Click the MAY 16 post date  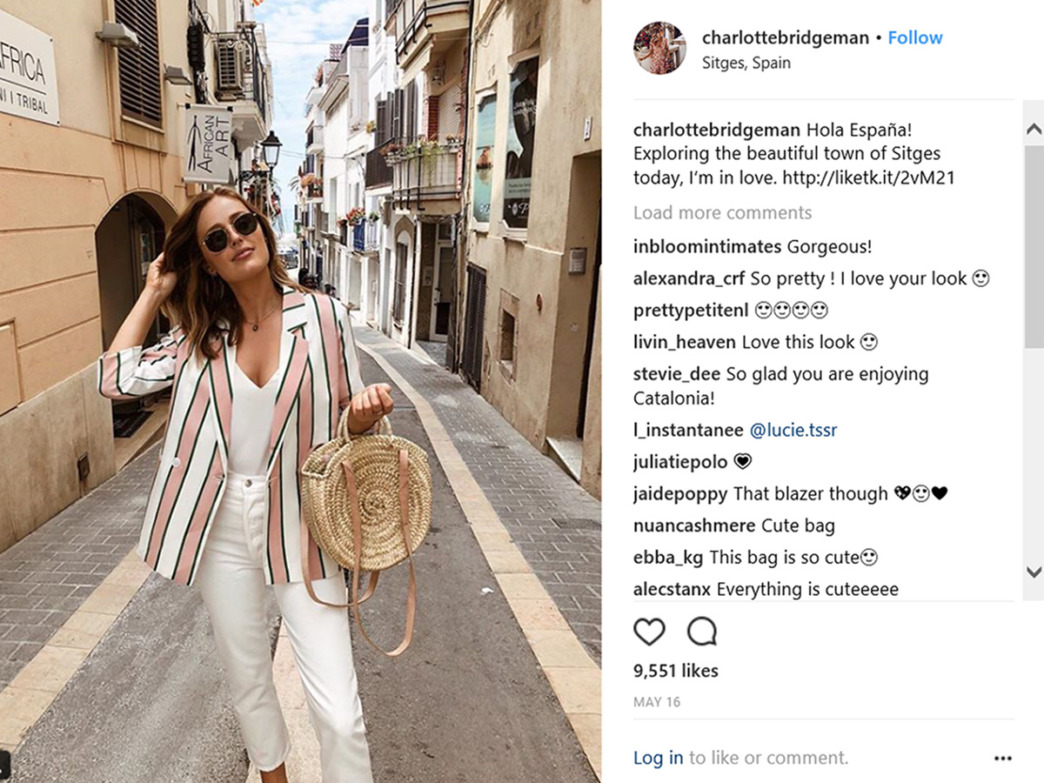(x=656, y=702)
